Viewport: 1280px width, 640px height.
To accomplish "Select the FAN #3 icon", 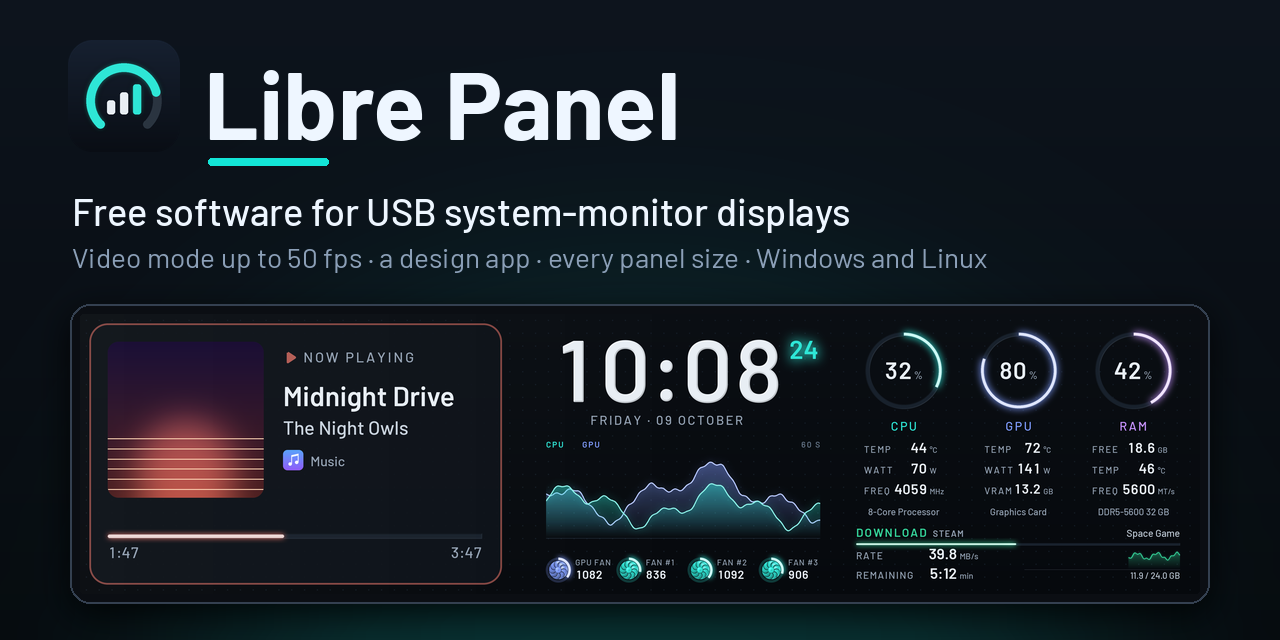I will click(771, 569).
